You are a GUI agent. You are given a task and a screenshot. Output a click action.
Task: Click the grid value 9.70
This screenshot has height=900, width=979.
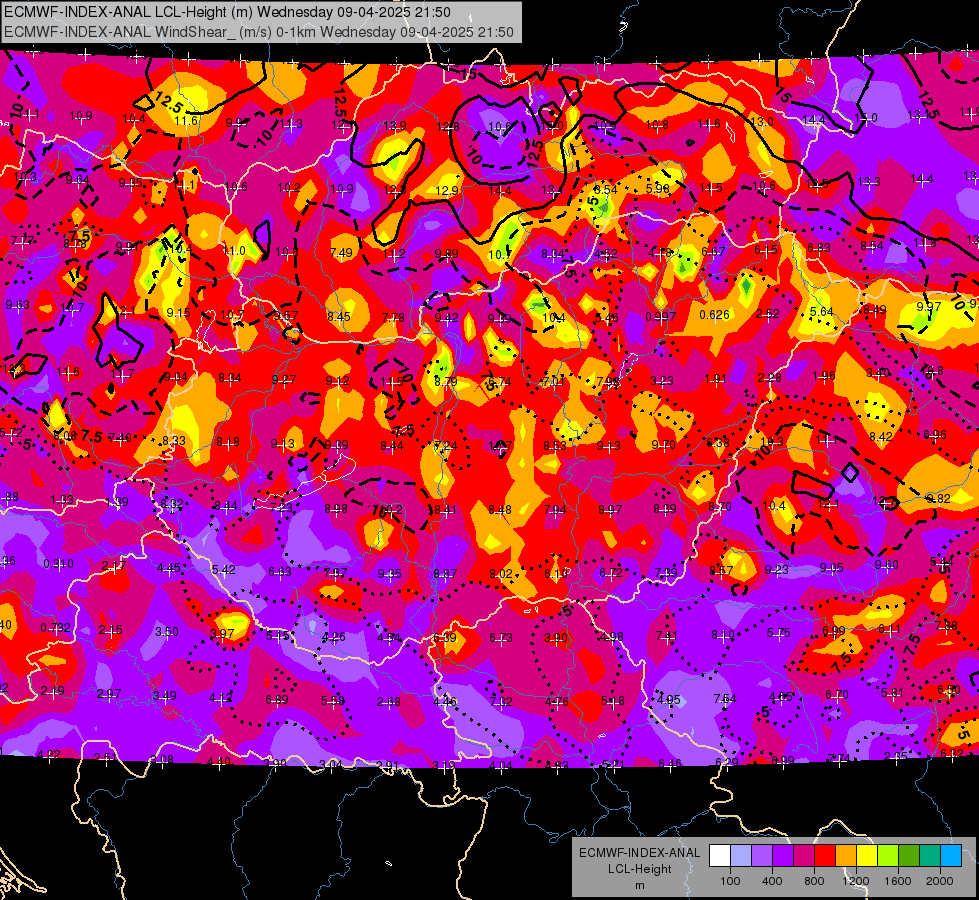pos(663,445)
